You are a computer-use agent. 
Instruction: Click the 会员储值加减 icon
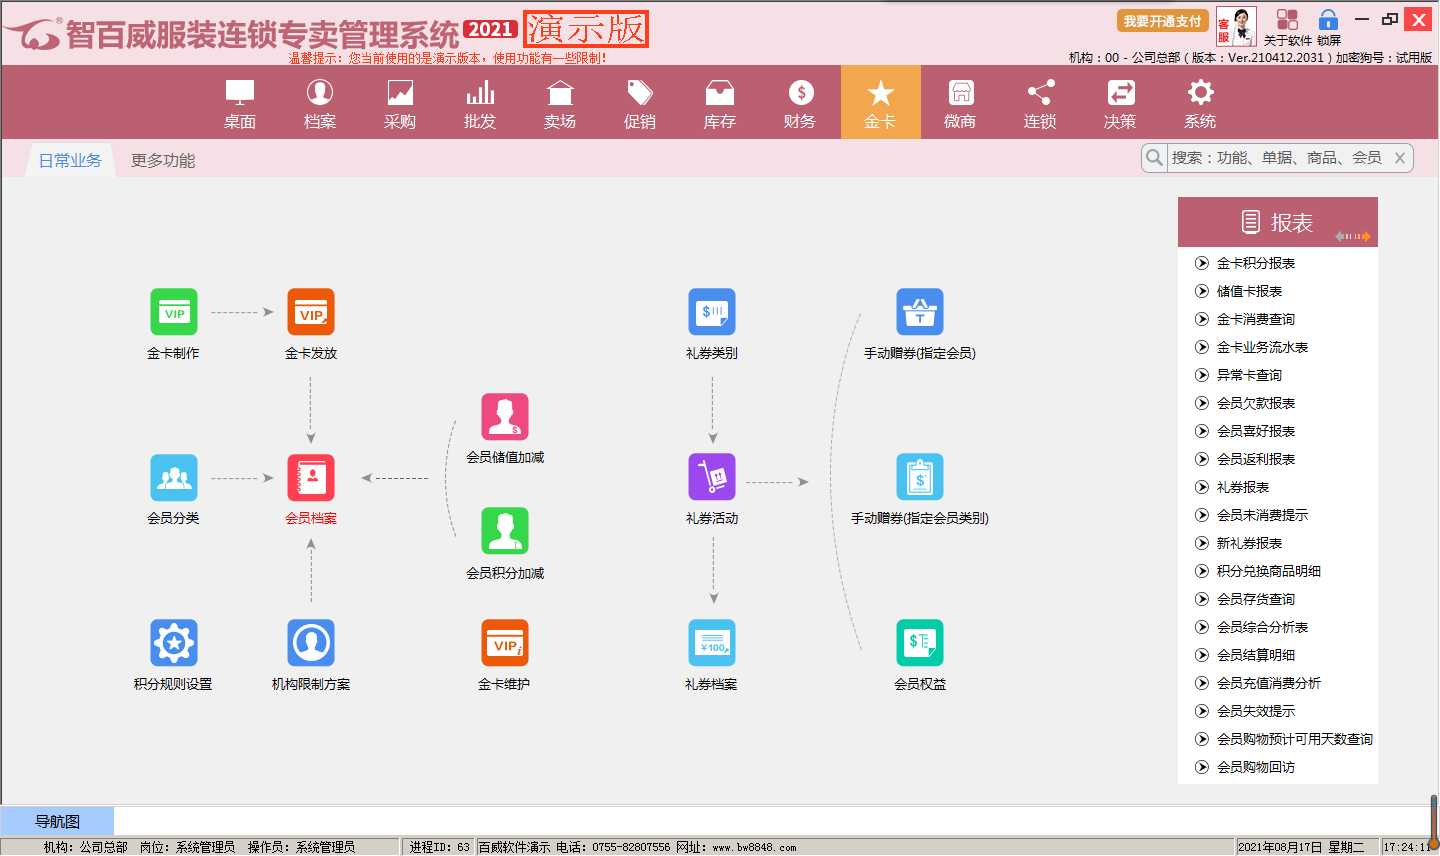505,417
